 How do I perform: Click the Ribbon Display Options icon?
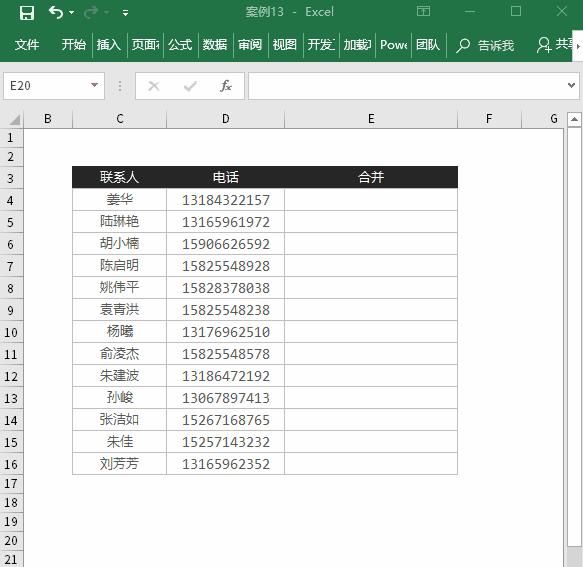pos(423,12)
